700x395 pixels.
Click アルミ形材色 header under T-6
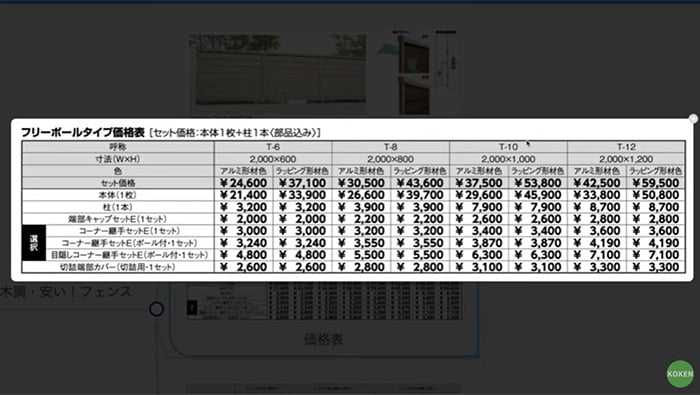(x=243, y=171)
